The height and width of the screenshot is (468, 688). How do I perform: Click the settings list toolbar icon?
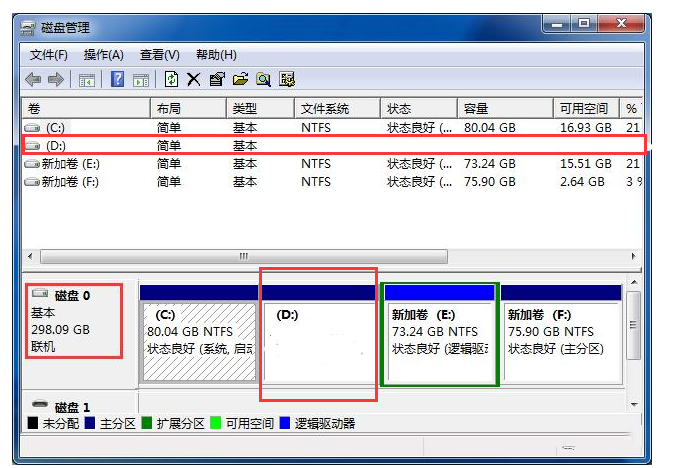tap(287, 79)
